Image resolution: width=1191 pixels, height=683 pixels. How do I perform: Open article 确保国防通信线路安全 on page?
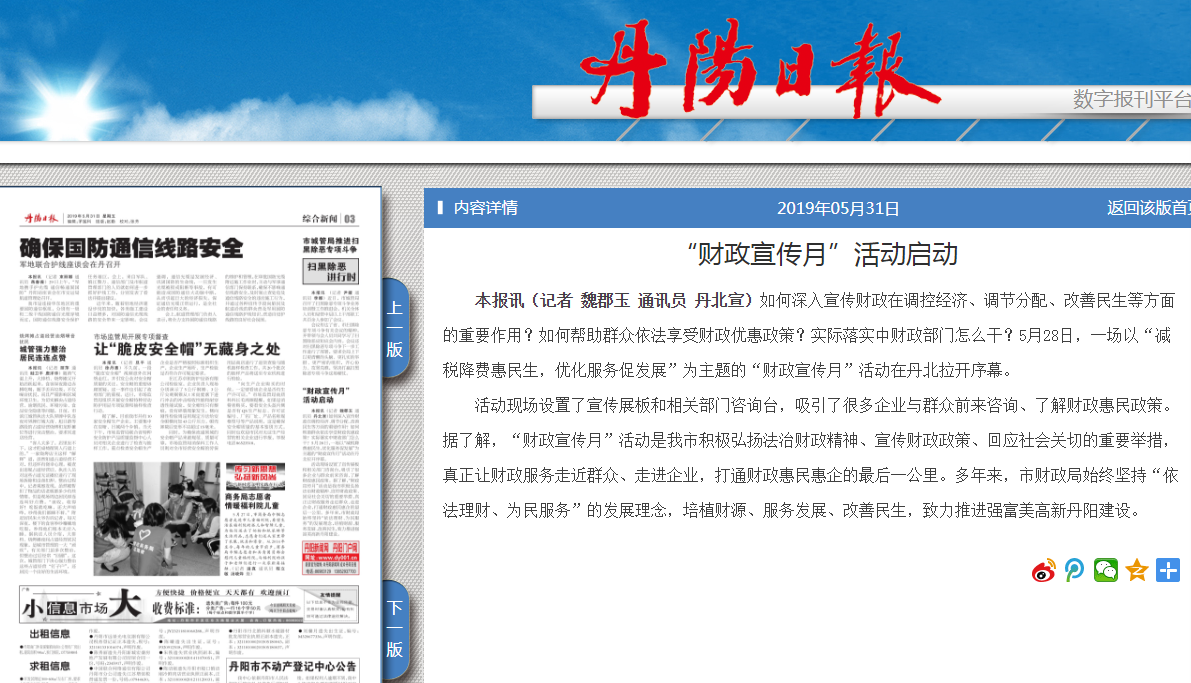132,248
